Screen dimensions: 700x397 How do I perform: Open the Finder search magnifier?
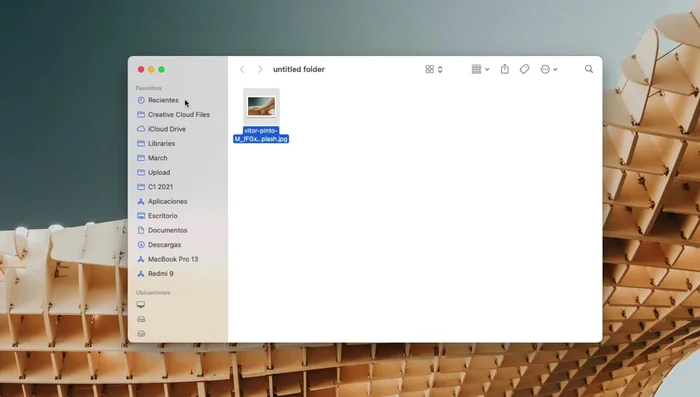[x=589, y=69]
